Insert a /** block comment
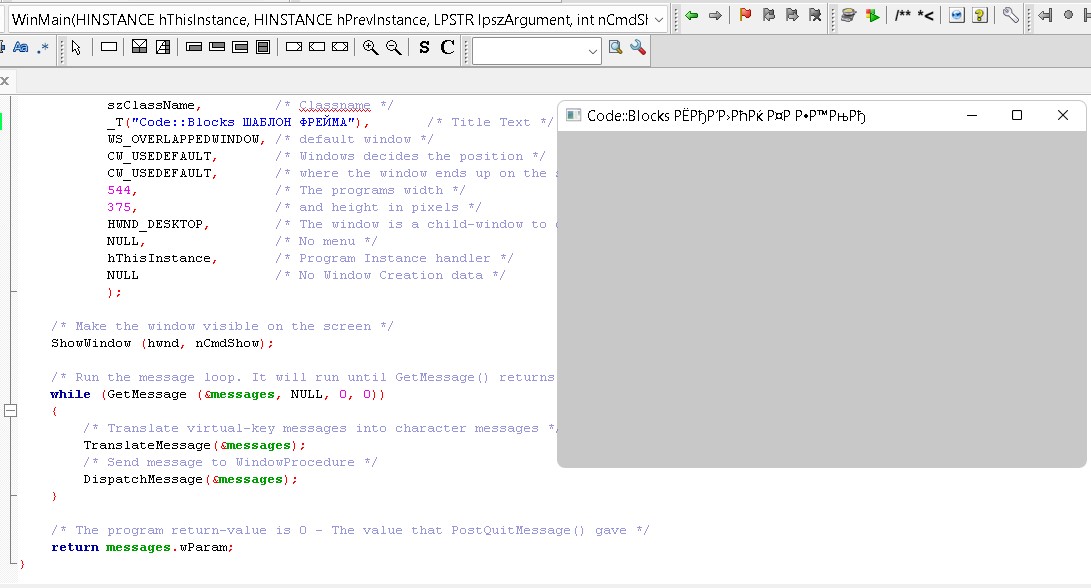 coord(902,15)
